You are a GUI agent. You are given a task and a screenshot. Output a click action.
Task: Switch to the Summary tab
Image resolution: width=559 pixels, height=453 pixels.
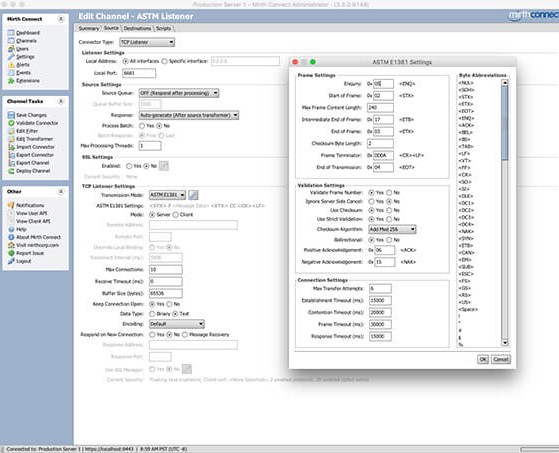(88, 29)
